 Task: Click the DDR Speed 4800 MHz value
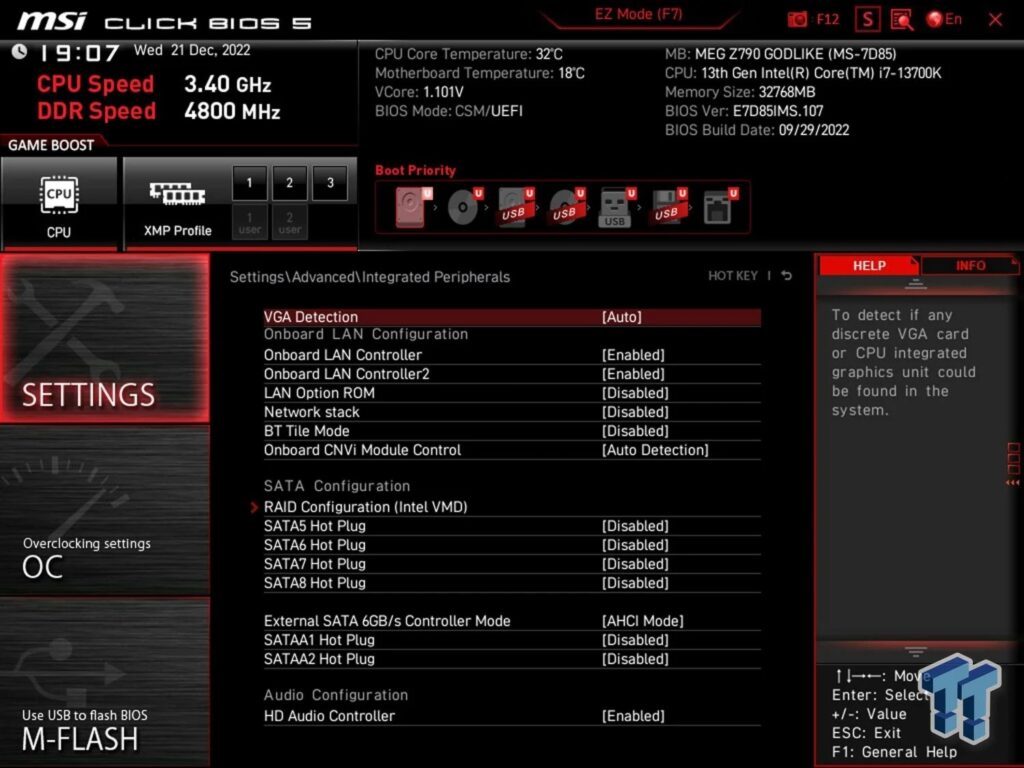(x=232, y=111)
